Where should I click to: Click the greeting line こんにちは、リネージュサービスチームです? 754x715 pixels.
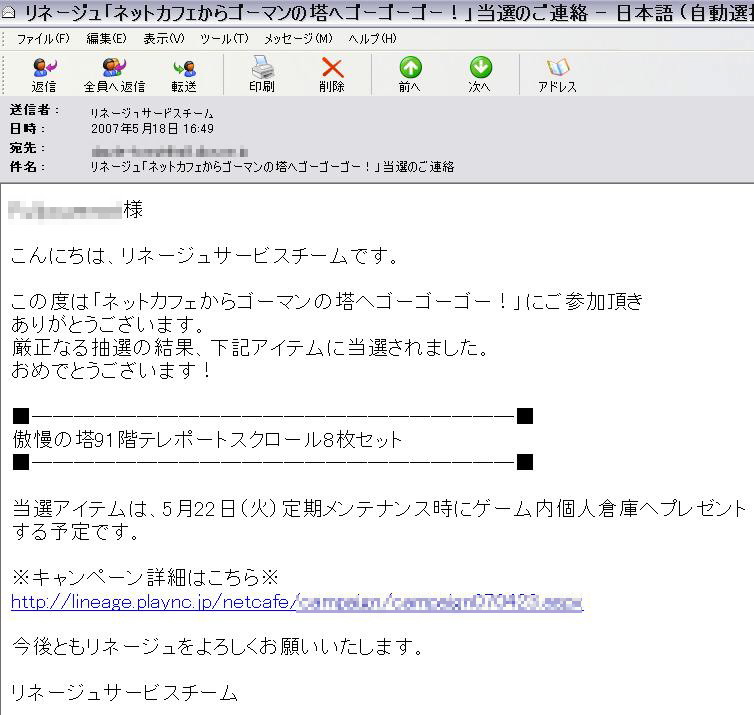click(204, 255)
